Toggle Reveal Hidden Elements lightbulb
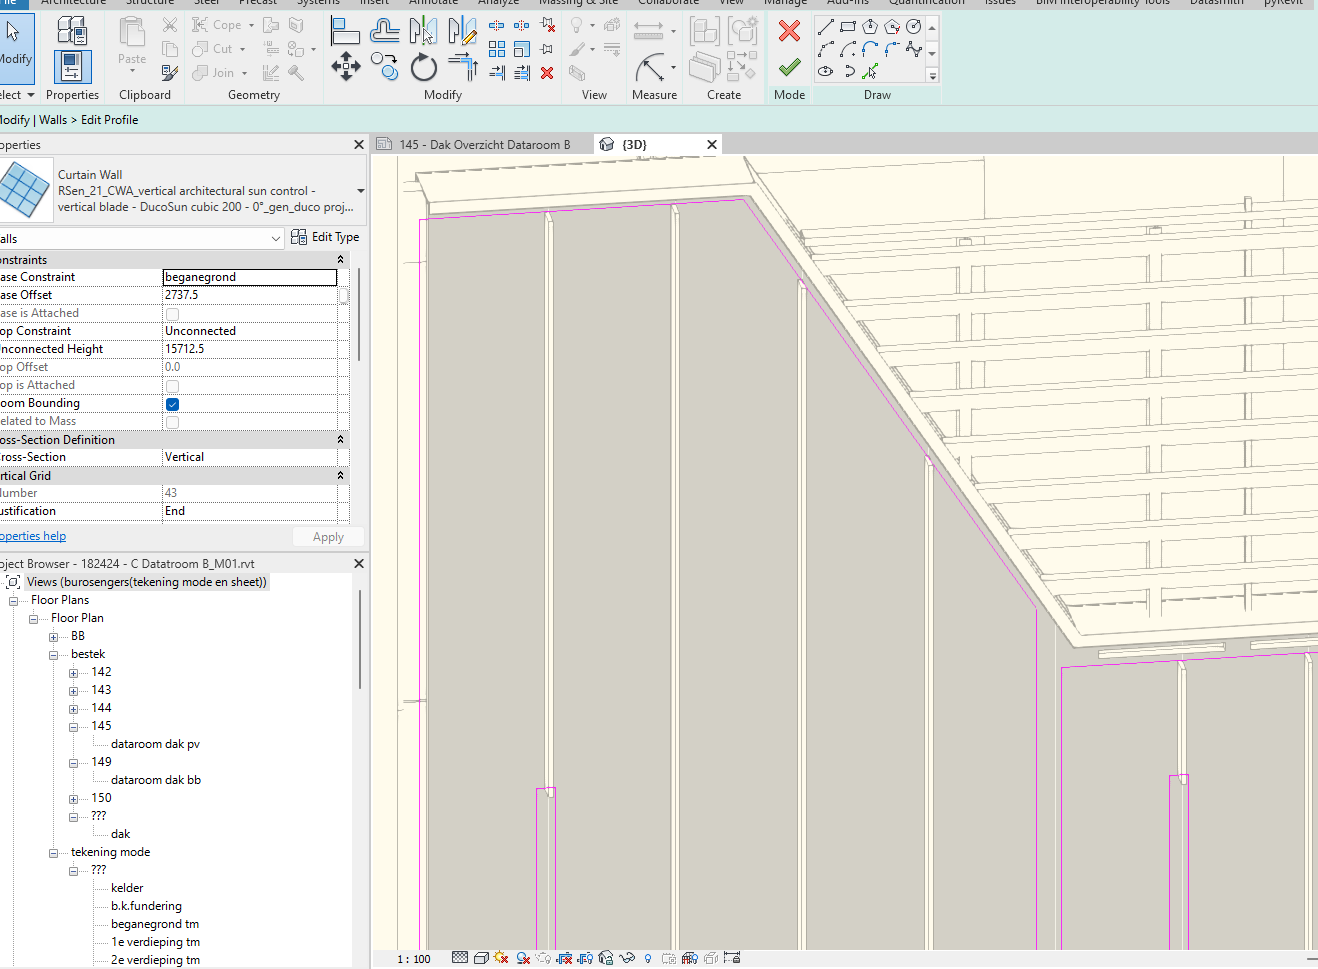 coord(647,957)
